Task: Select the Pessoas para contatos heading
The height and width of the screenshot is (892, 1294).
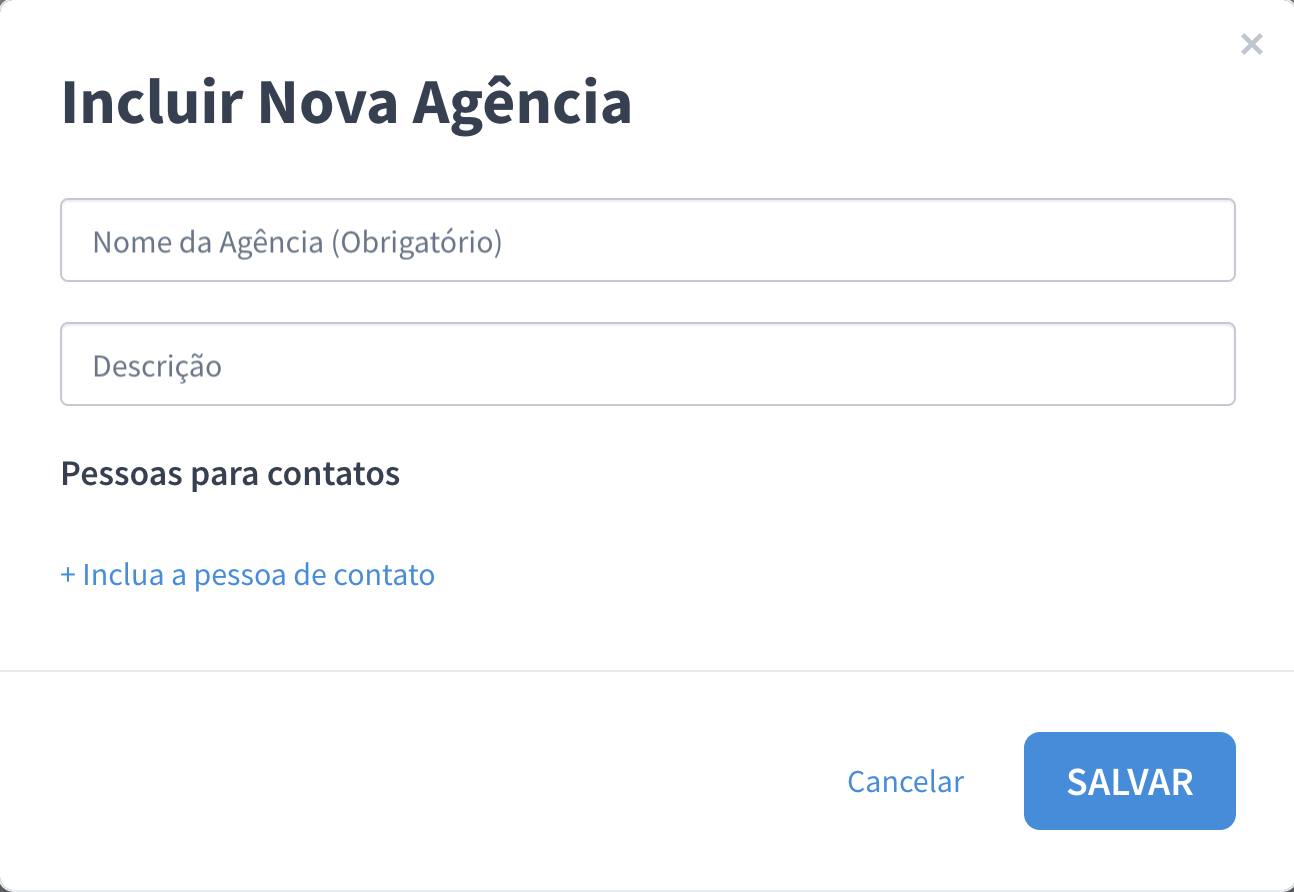Action: point(230,472)
